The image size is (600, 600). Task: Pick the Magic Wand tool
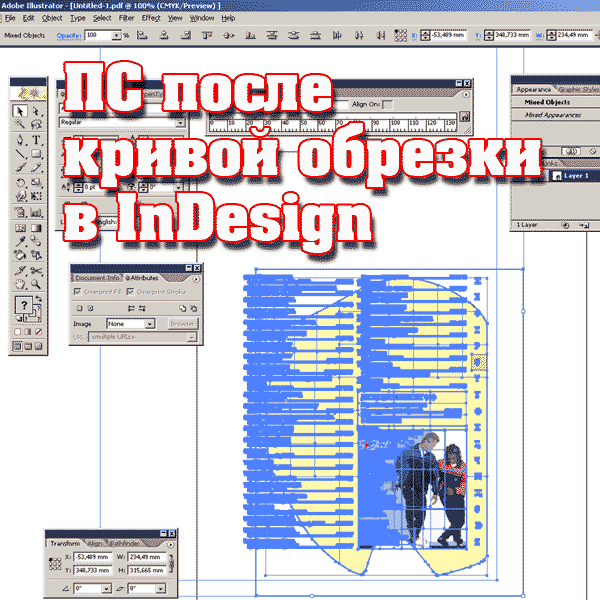pos(20,124)
